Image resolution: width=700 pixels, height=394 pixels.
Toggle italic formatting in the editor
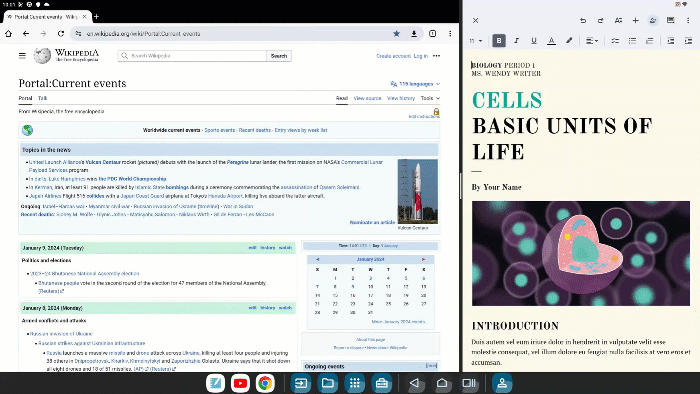[516, 41]
